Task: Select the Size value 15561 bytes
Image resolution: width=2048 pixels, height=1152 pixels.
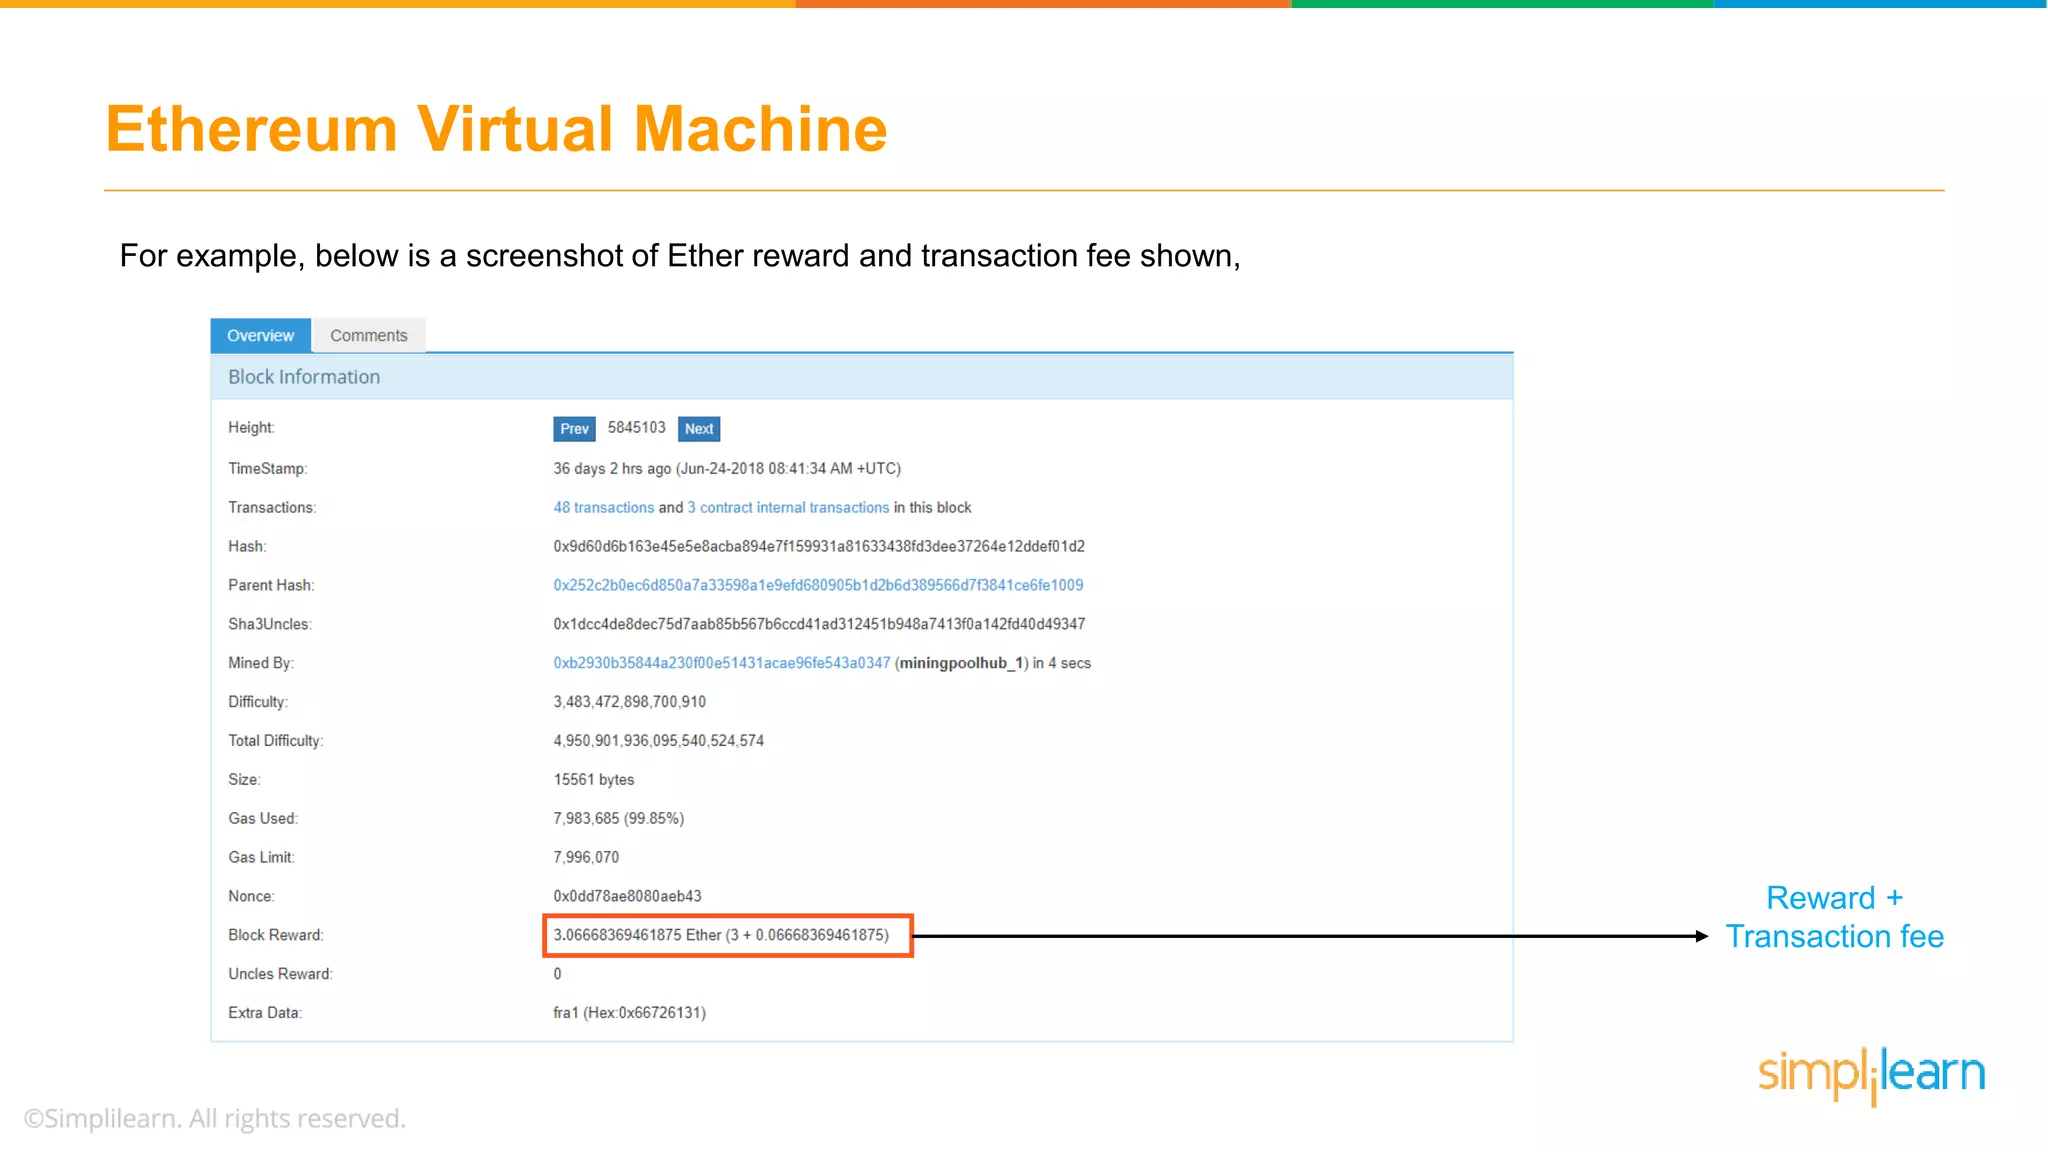Action: 594,780
